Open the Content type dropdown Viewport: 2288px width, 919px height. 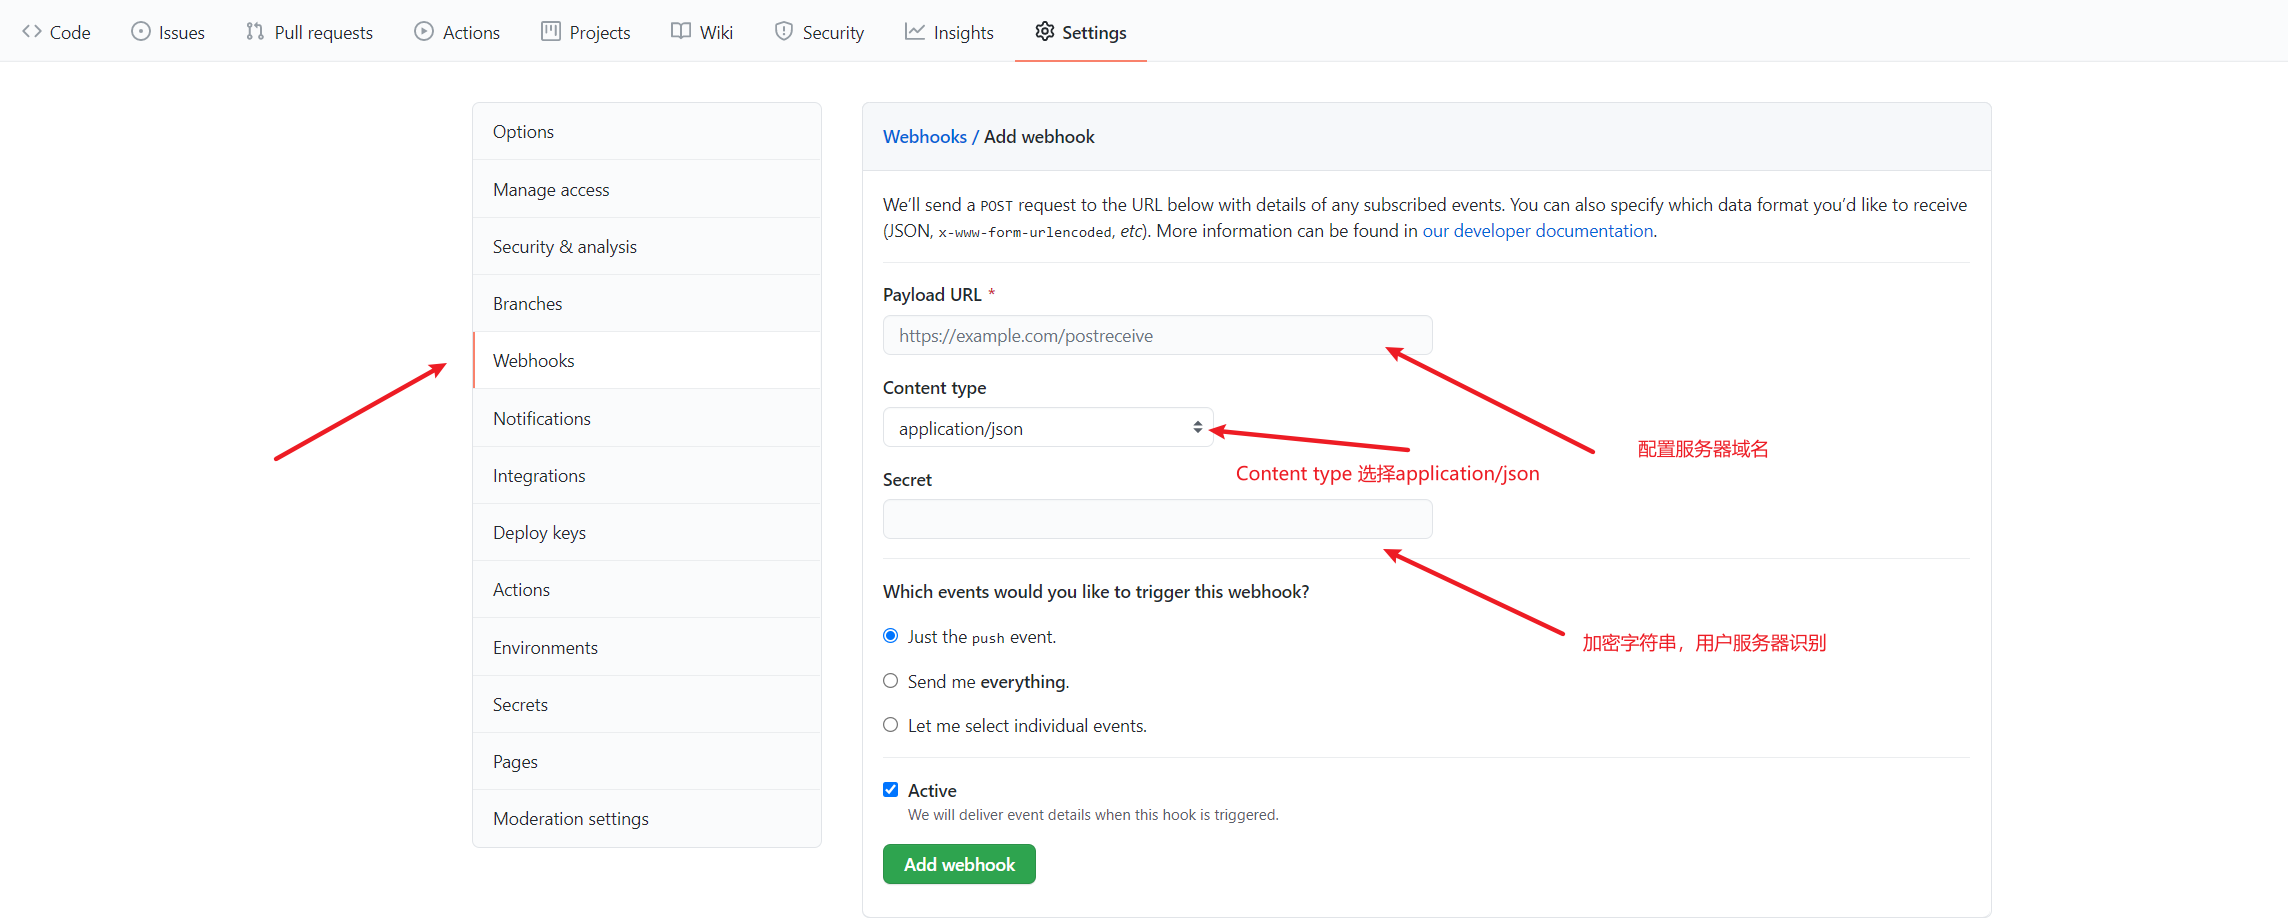pyautogui.click(x=1047, y=428)
